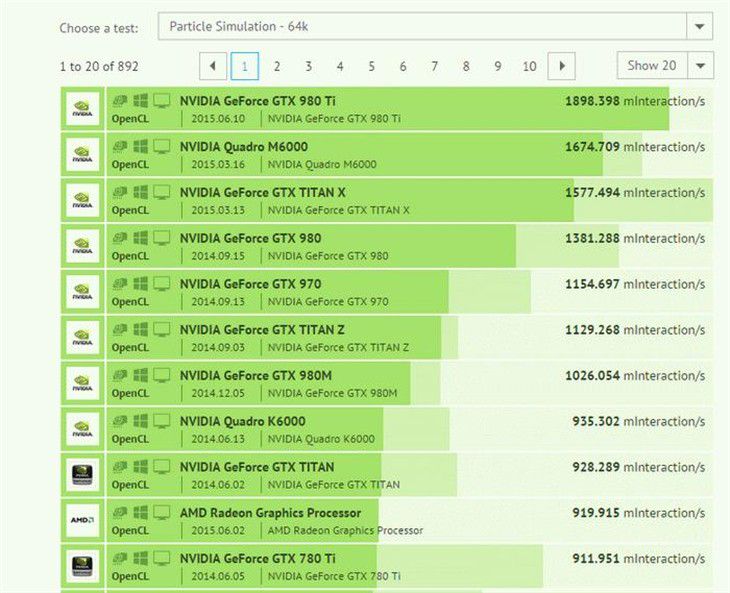Open the NVIDIA Quadro M6000 result title

click(243, 147)
